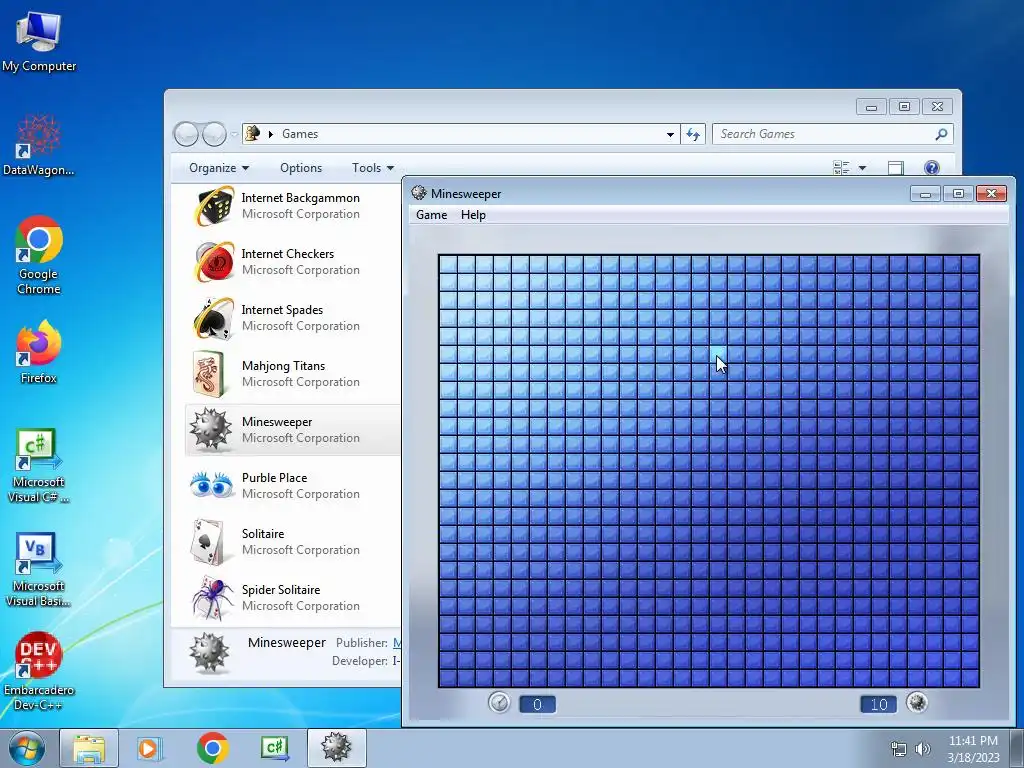Select the Mahjong Titans tile icon

(210, 374)
